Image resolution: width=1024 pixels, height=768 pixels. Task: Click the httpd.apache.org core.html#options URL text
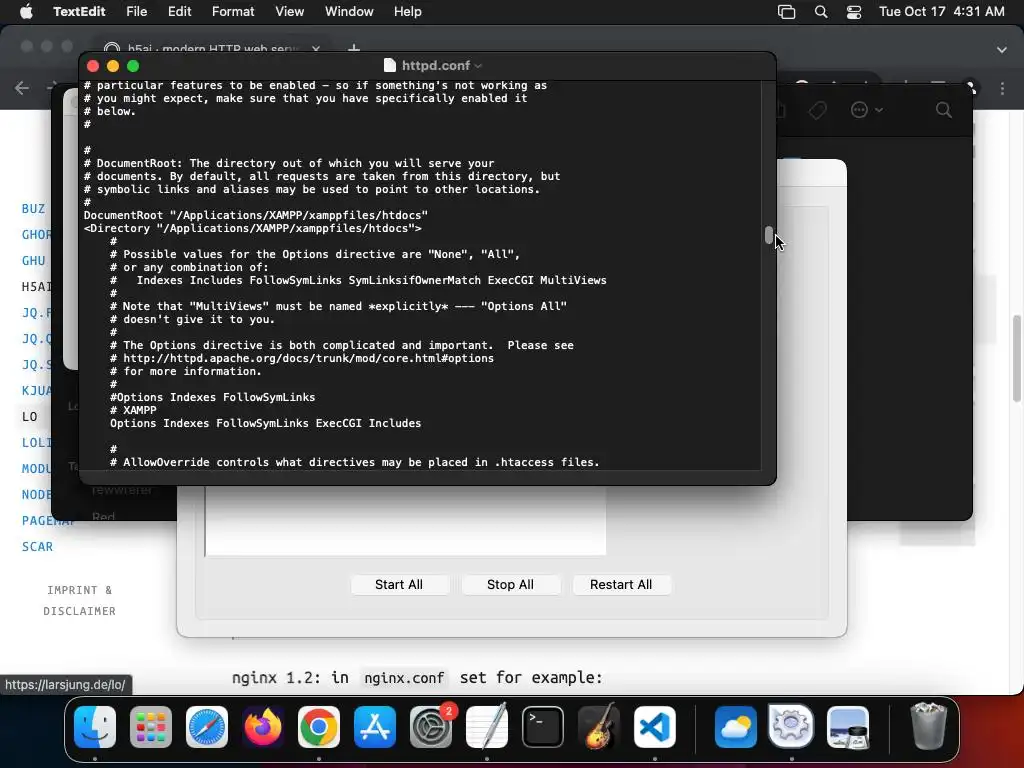[x=308, y=358]
